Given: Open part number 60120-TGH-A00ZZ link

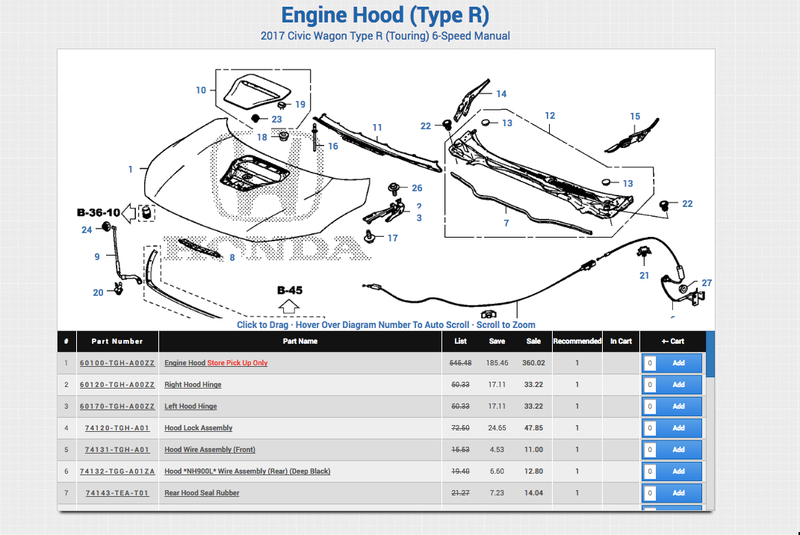Looking at the screenshot, I should tap(117, 385).
